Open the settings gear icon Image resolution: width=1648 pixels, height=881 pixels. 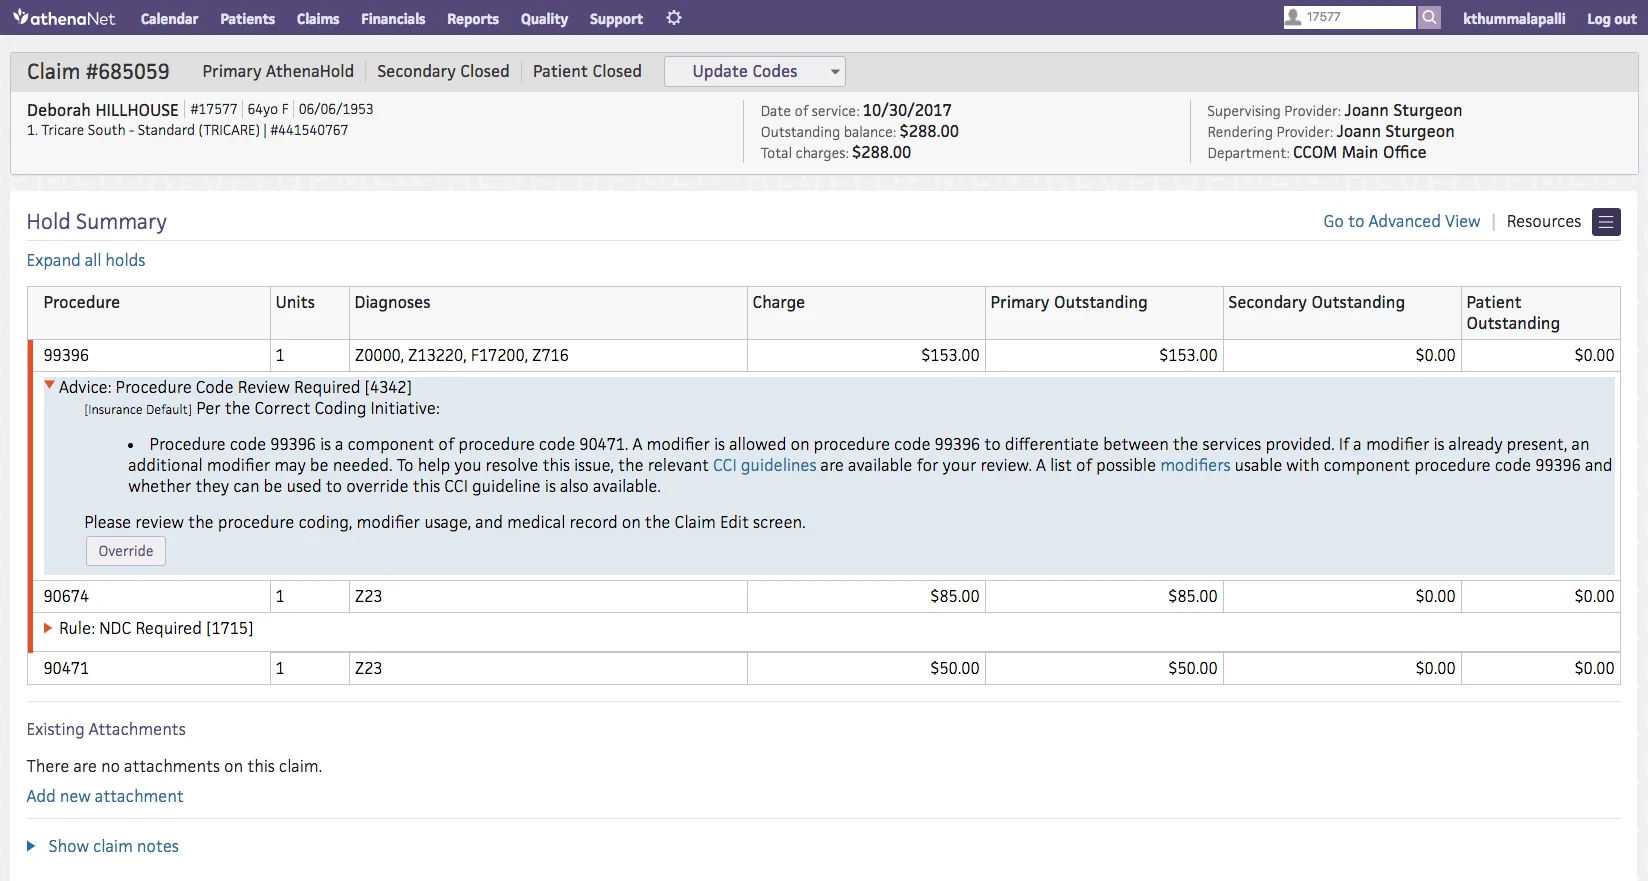(x=674, y=18)
